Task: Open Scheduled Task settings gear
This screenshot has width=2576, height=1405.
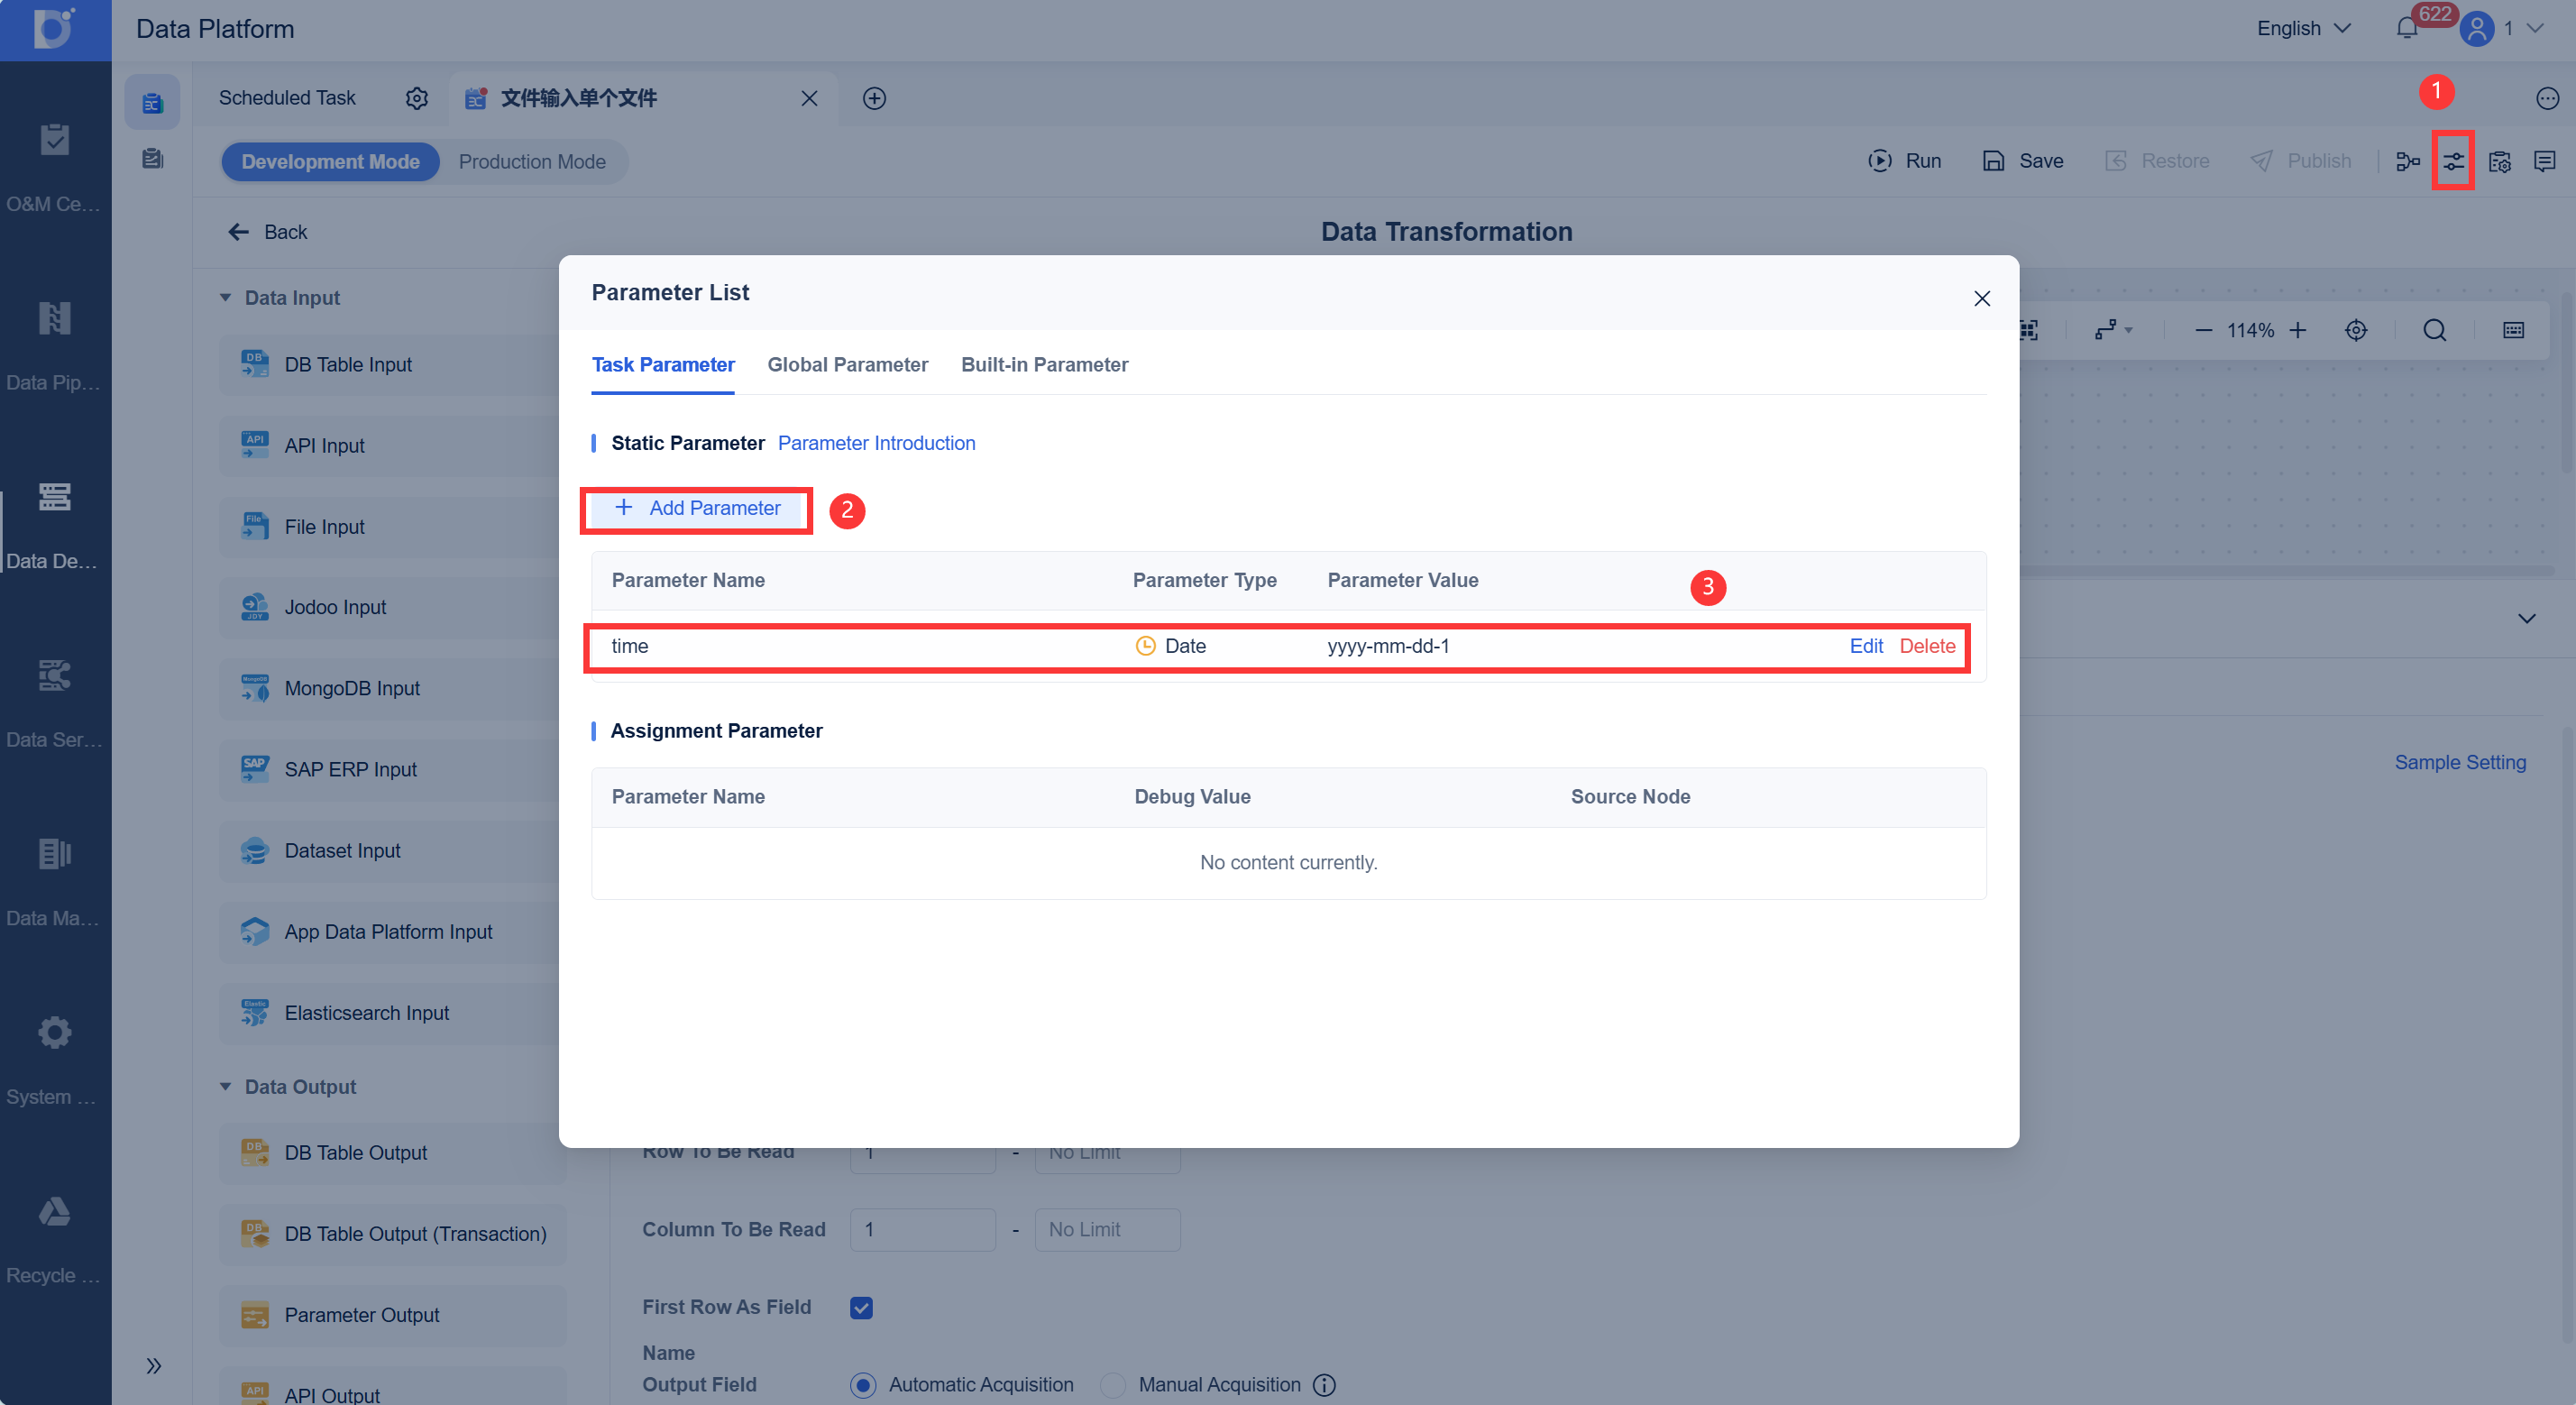Action: point(417,98)
